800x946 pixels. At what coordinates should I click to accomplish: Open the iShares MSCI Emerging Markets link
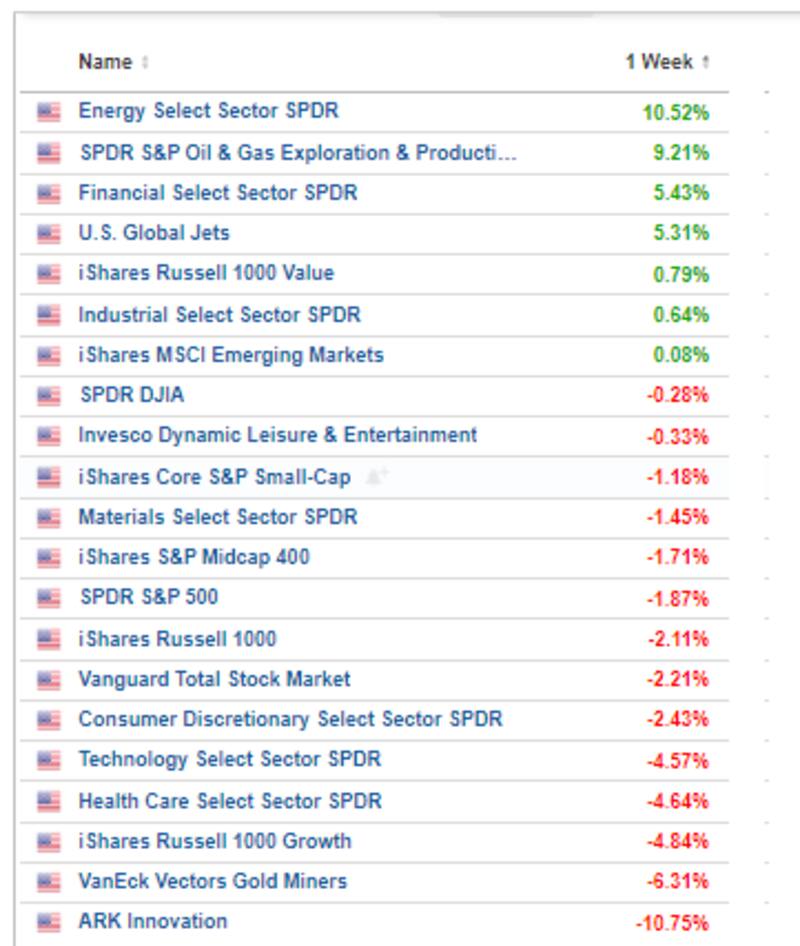tap(230, 355)
